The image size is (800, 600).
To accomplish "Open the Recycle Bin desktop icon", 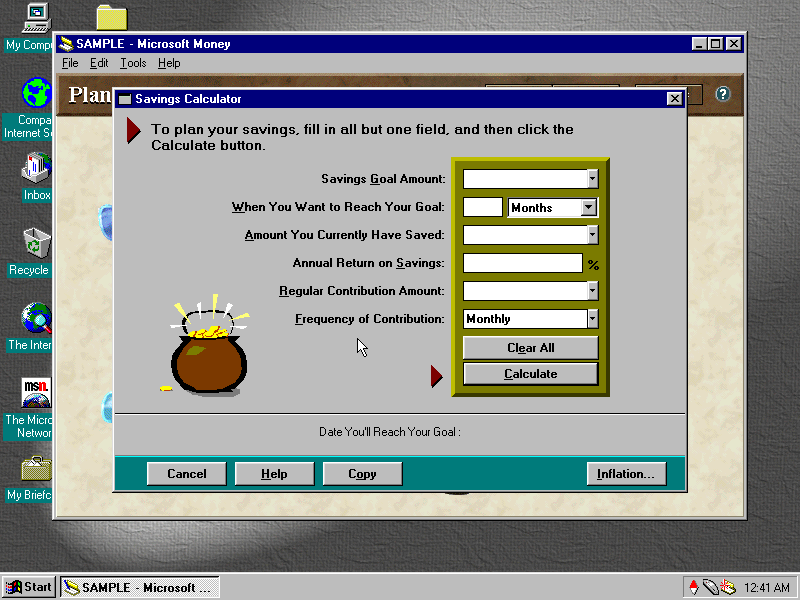I will click(x=36, y=243).
